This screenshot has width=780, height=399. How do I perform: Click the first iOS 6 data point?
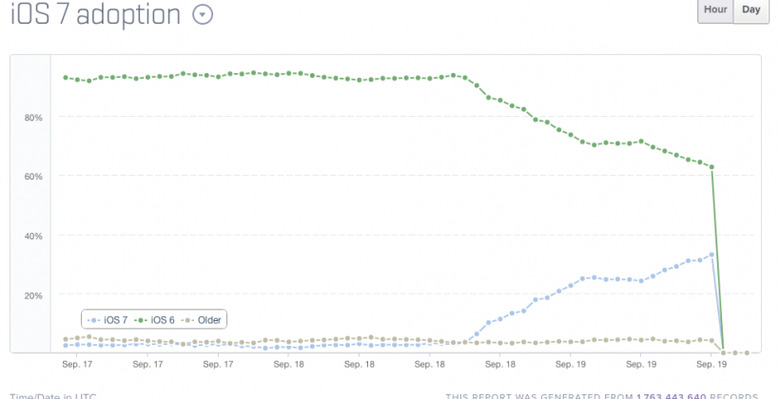[66, 78]
